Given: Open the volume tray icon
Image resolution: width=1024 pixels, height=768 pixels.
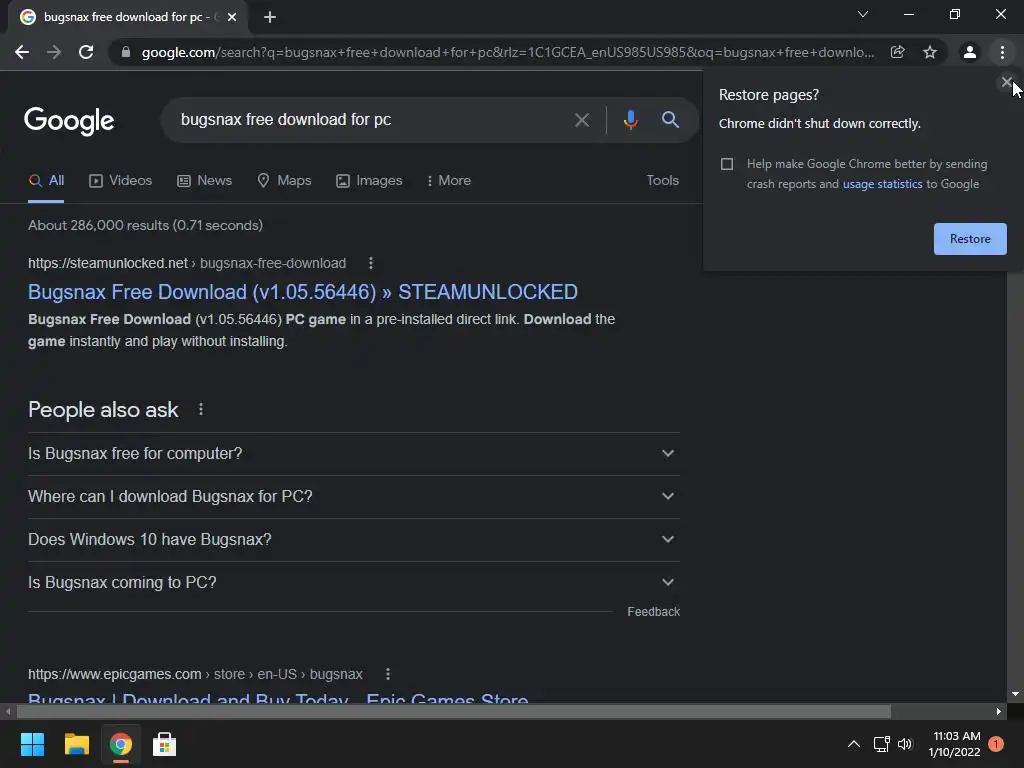Looking at the screenshot, I should pyautogui.click(x=905, y=744).
